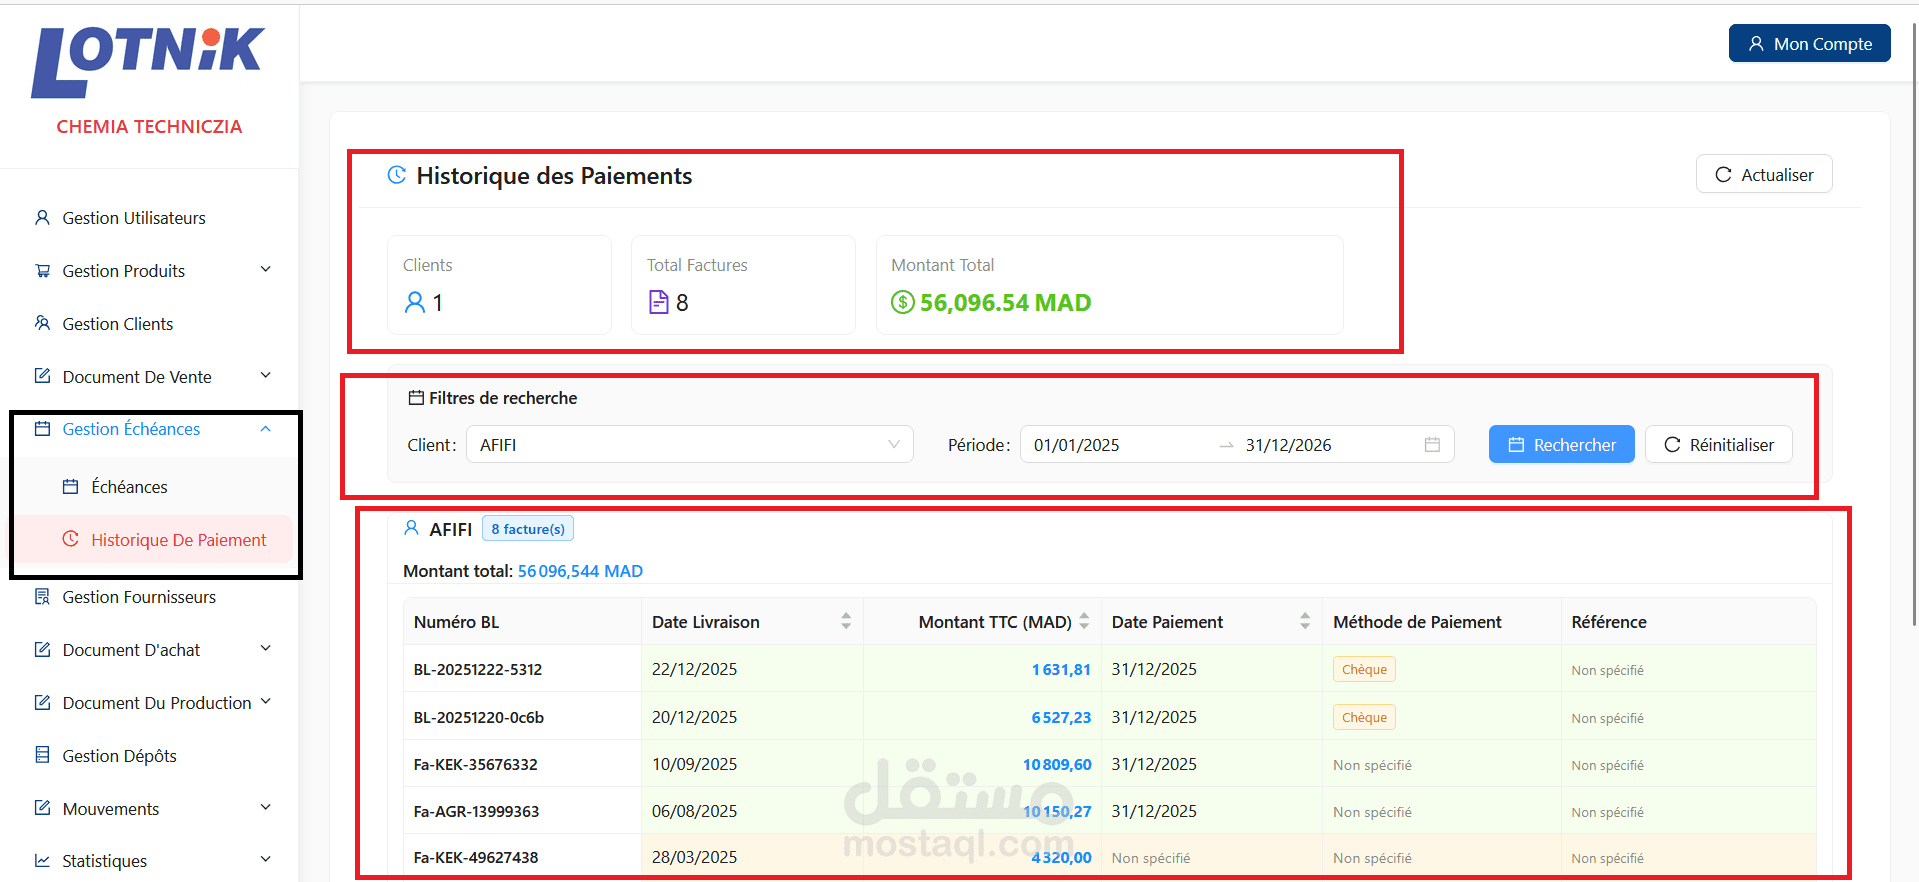This screenshot has width=1919, height=882.
Task: Click the history clock icon beside the page title
Action: (x=397, y=175)
